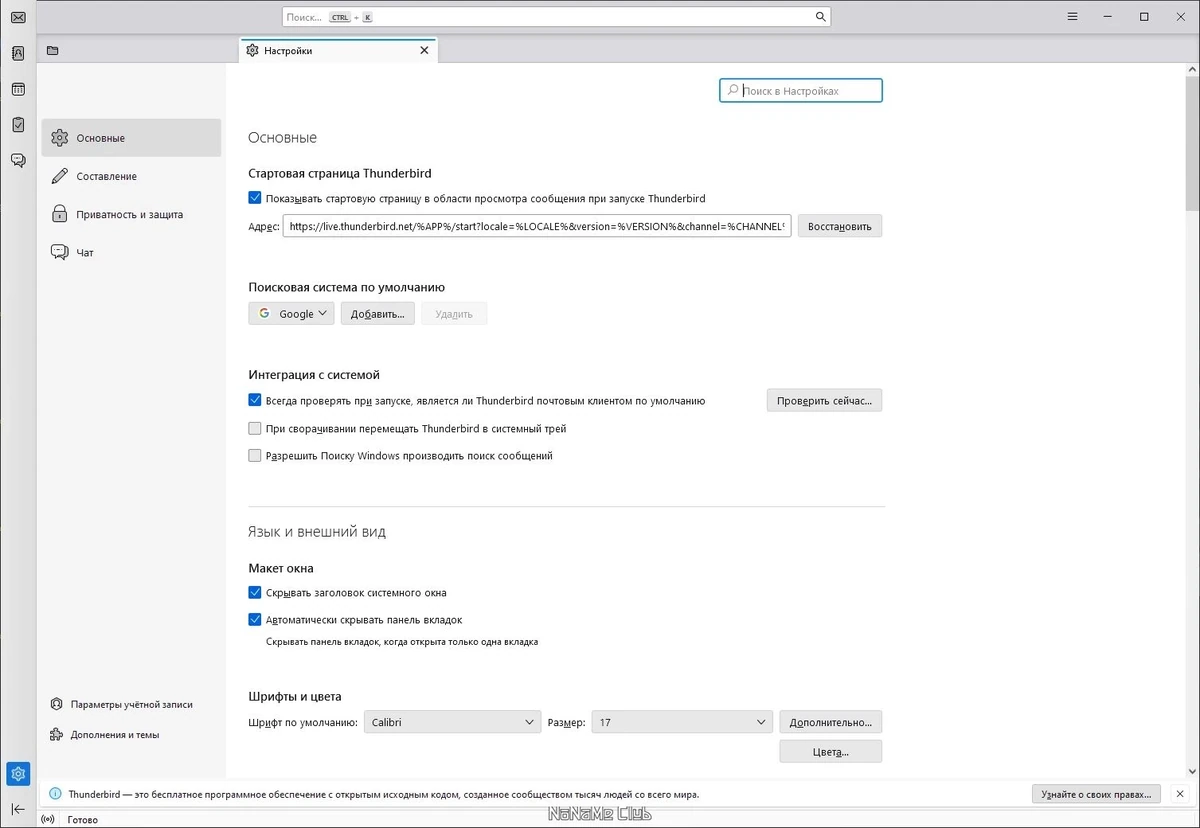Viewport: 1200px width, 828px height.
Task: Click the folder icon above sidebar
Action: pos(53,51)
